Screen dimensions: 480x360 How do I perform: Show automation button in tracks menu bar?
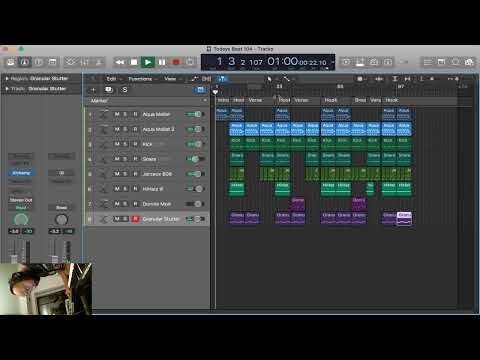pos(194,79)
